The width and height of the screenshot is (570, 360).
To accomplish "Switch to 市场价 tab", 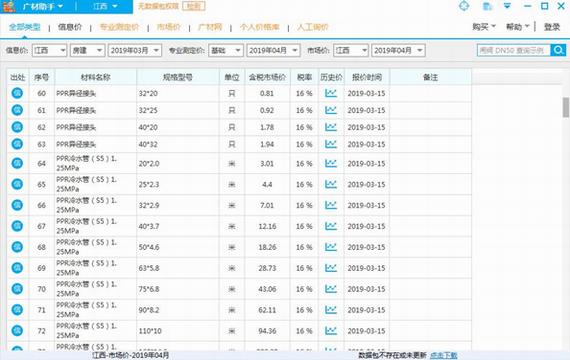I will 169,27.
